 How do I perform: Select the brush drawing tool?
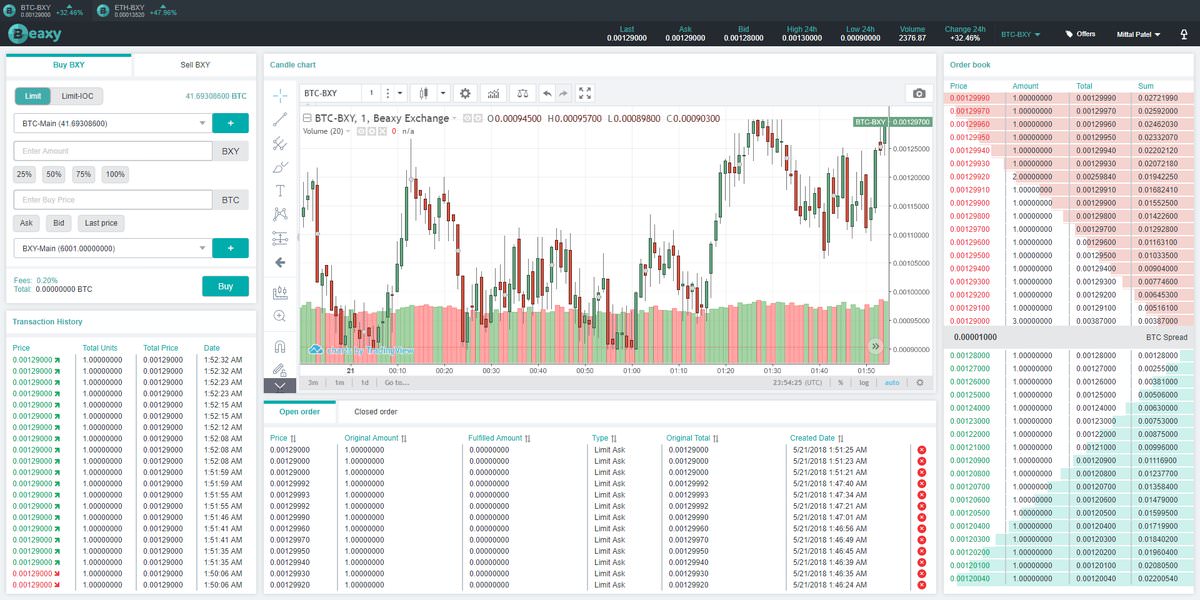pyautogui.click(x=280, y=167)
